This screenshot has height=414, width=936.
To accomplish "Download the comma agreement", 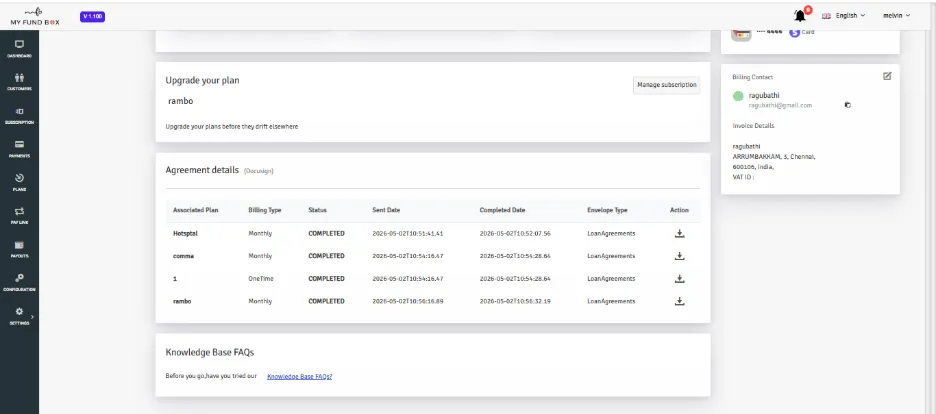I will point(679,256).
